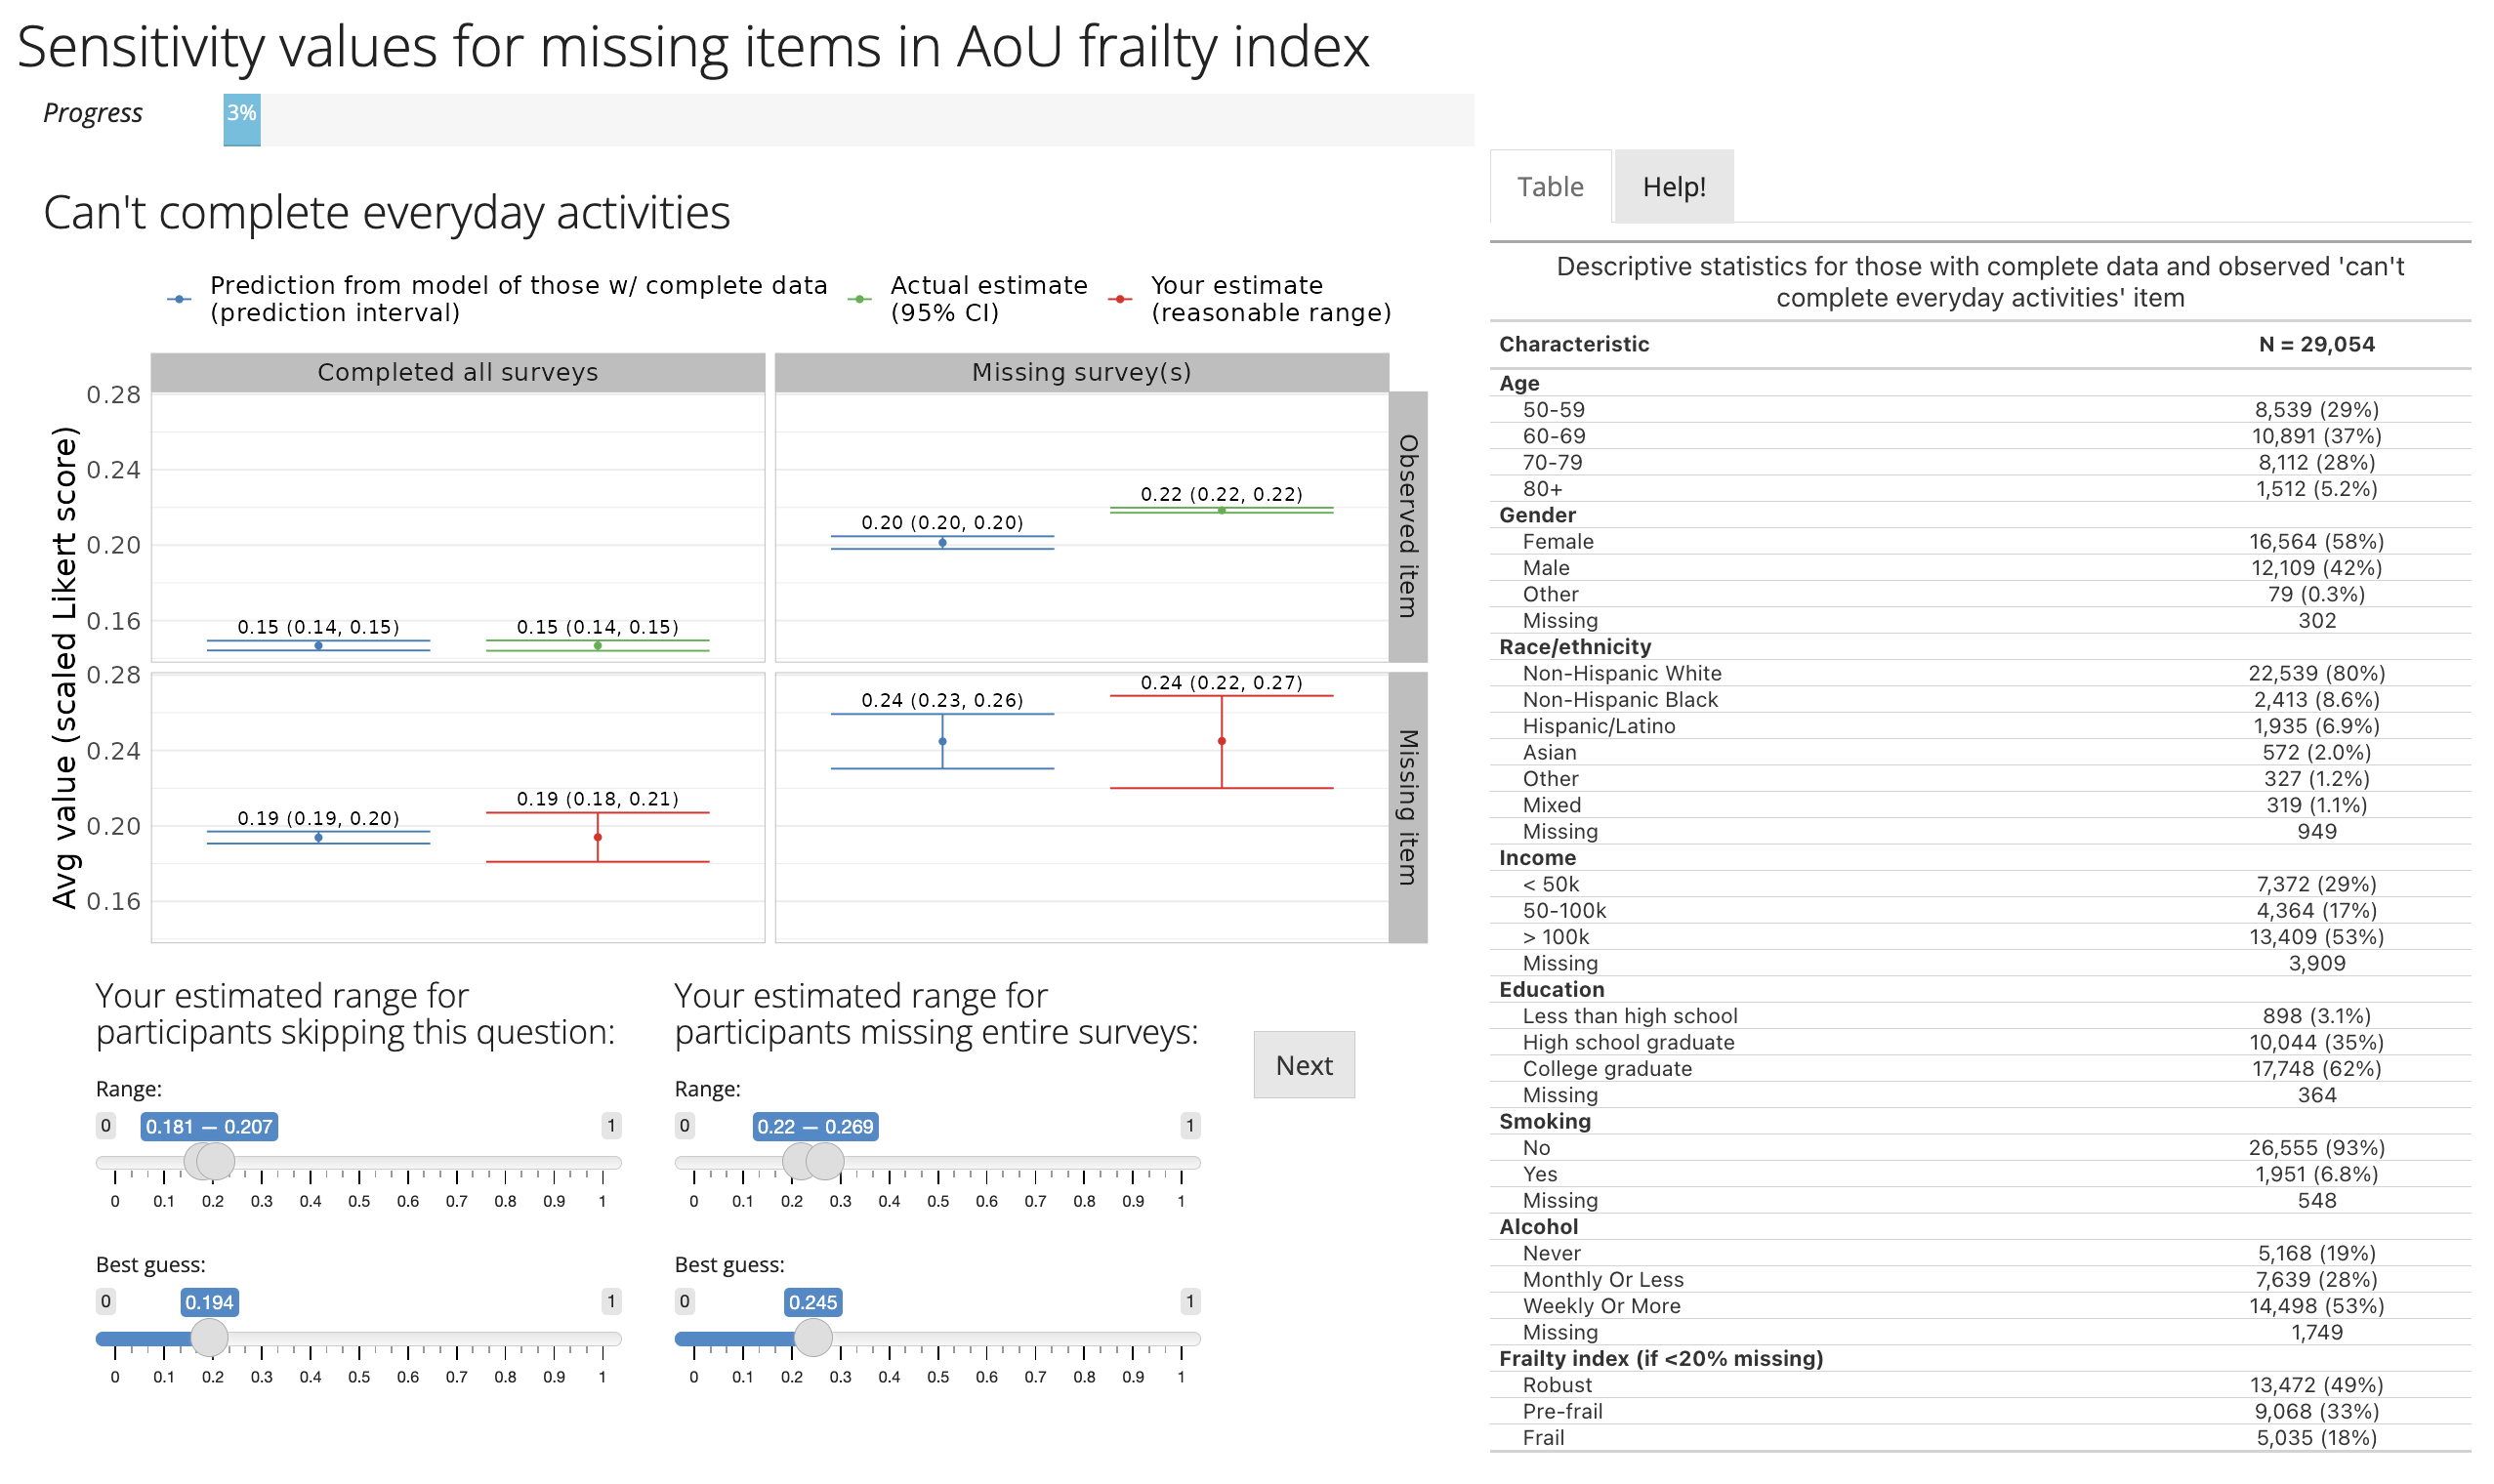The width and height of the screenshot is (2494, 1484).
Task: Grab upper handle of missing-surveys Range slider
Action: pyautogui.click(x=825, y=1161)
